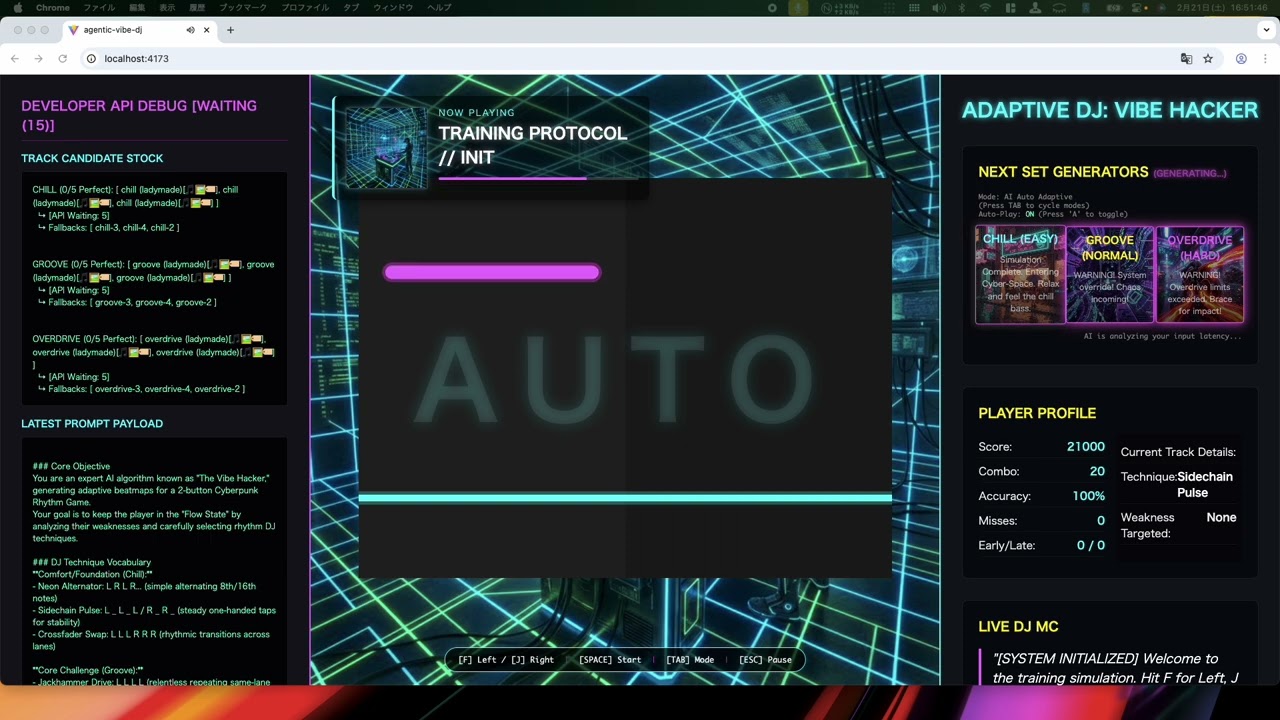
Task: Open the ブックマーク menu
Action: (x=244, y=7)
